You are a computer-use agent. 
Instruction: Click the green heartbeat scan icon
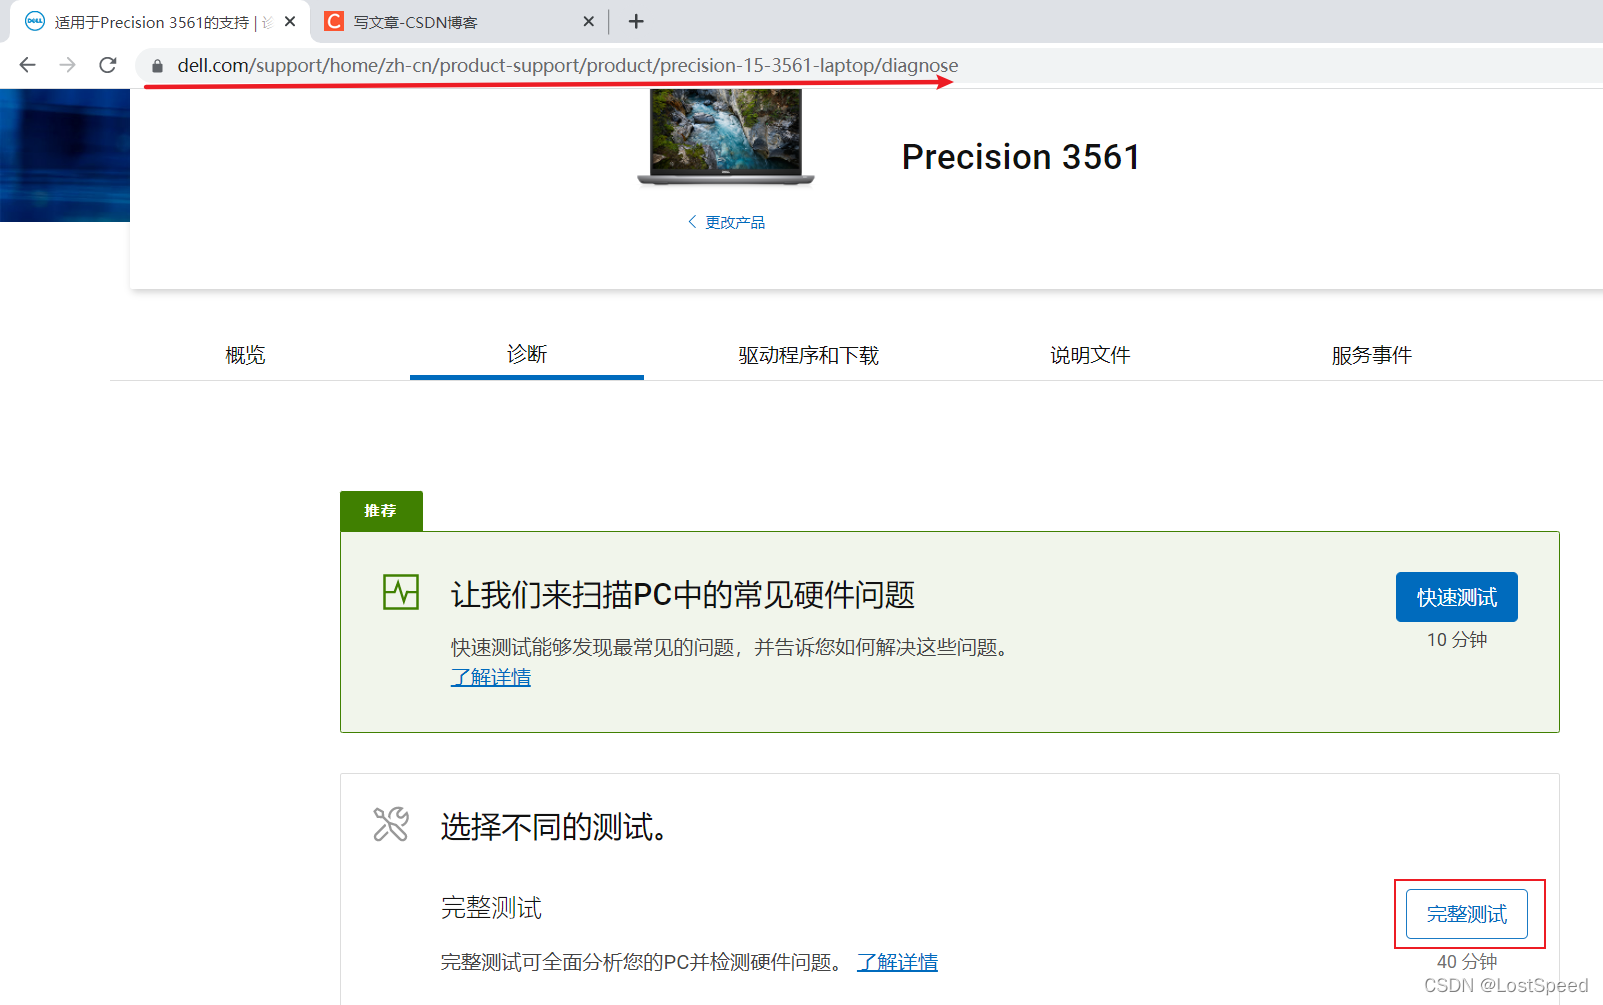click(x=401, y=592)
